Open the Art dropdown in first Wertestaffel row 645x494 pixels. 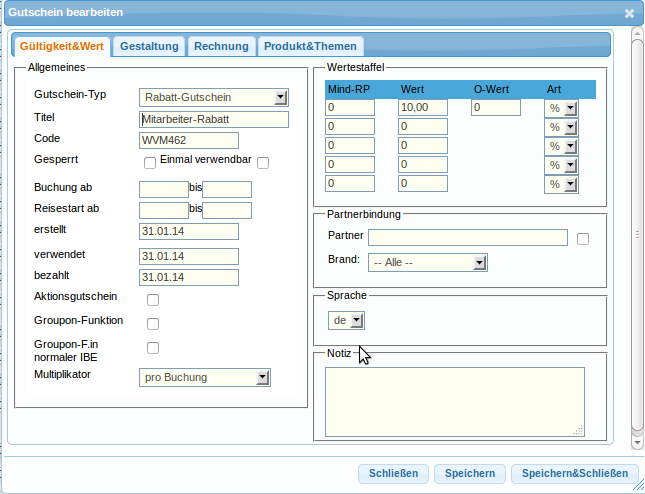tap(562, 108)
